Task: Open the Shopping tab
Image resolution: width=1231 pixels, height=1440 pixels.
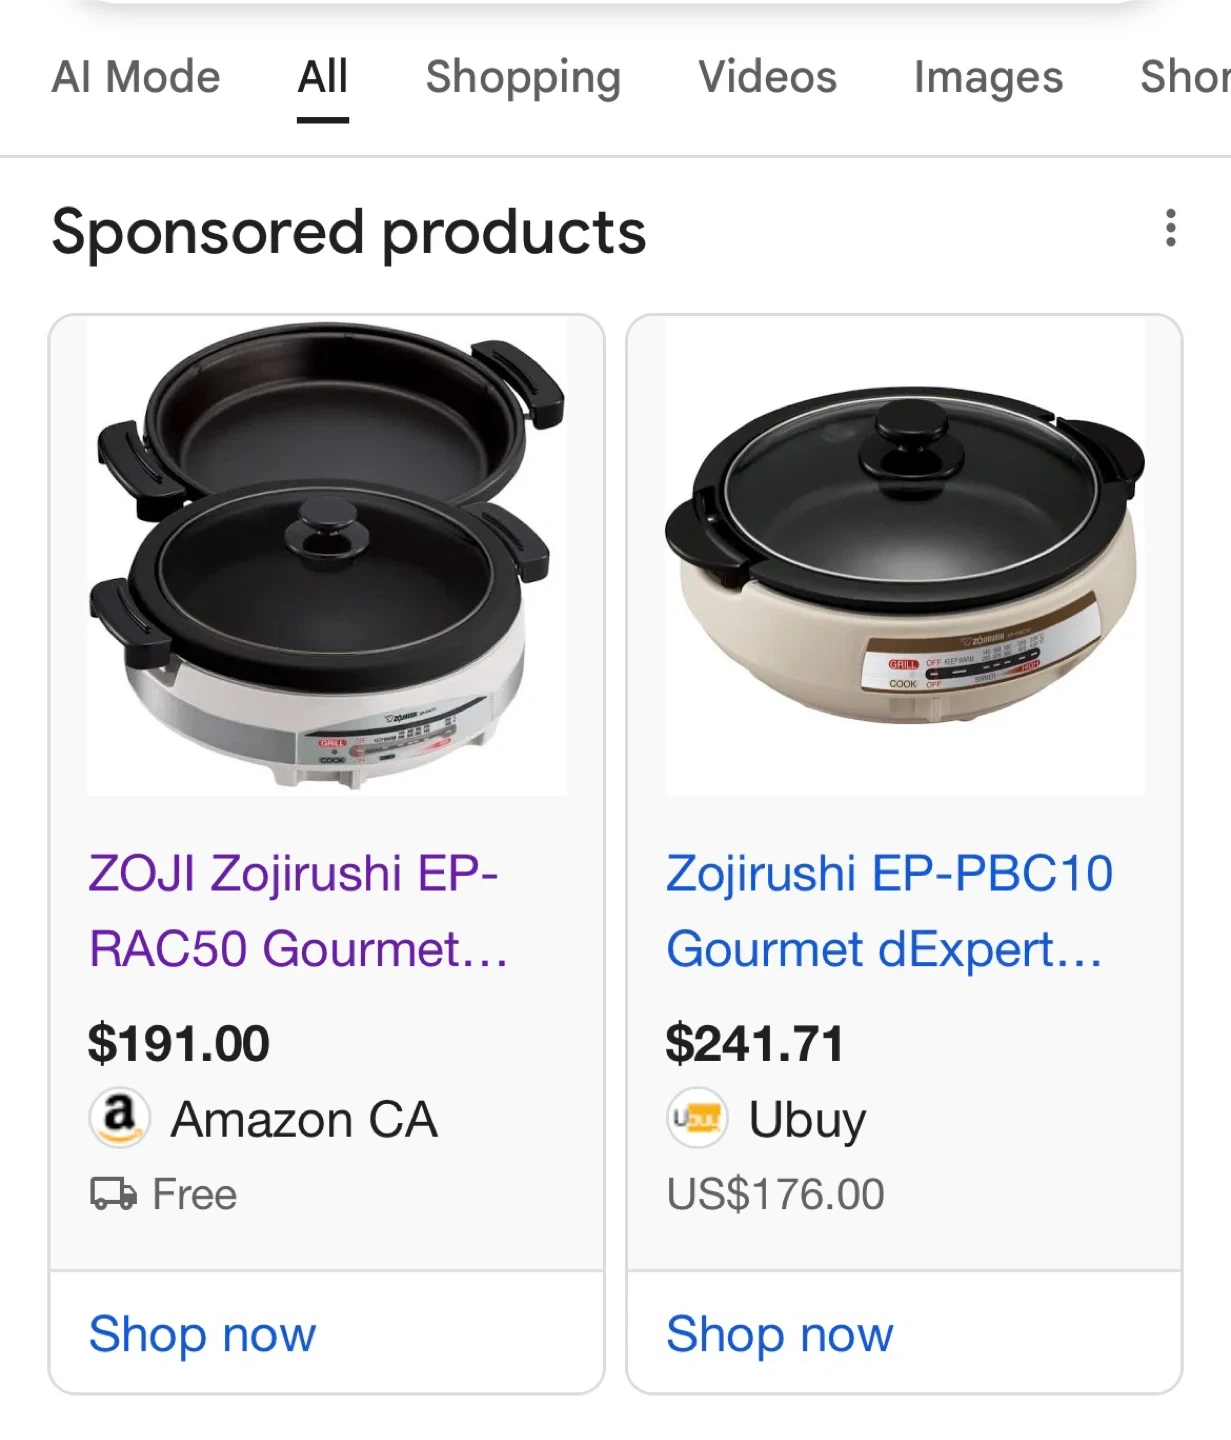Action: pyautogui.click(x=523, y=77)
